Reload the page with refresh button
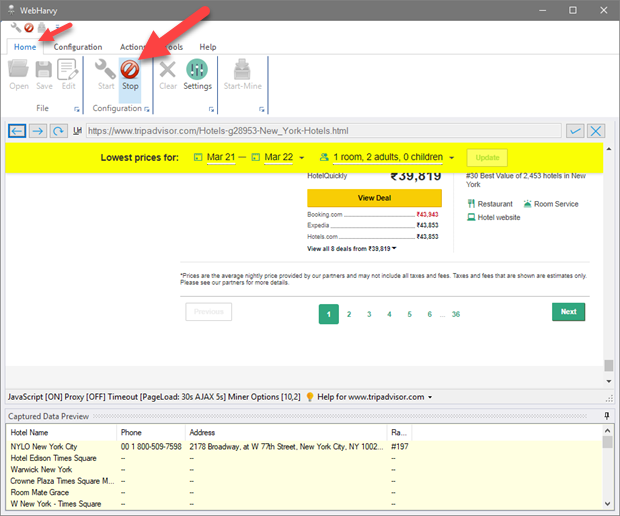The width and height of the screenshot is (620, 516). pyautogui.click(x=59, y=131)
